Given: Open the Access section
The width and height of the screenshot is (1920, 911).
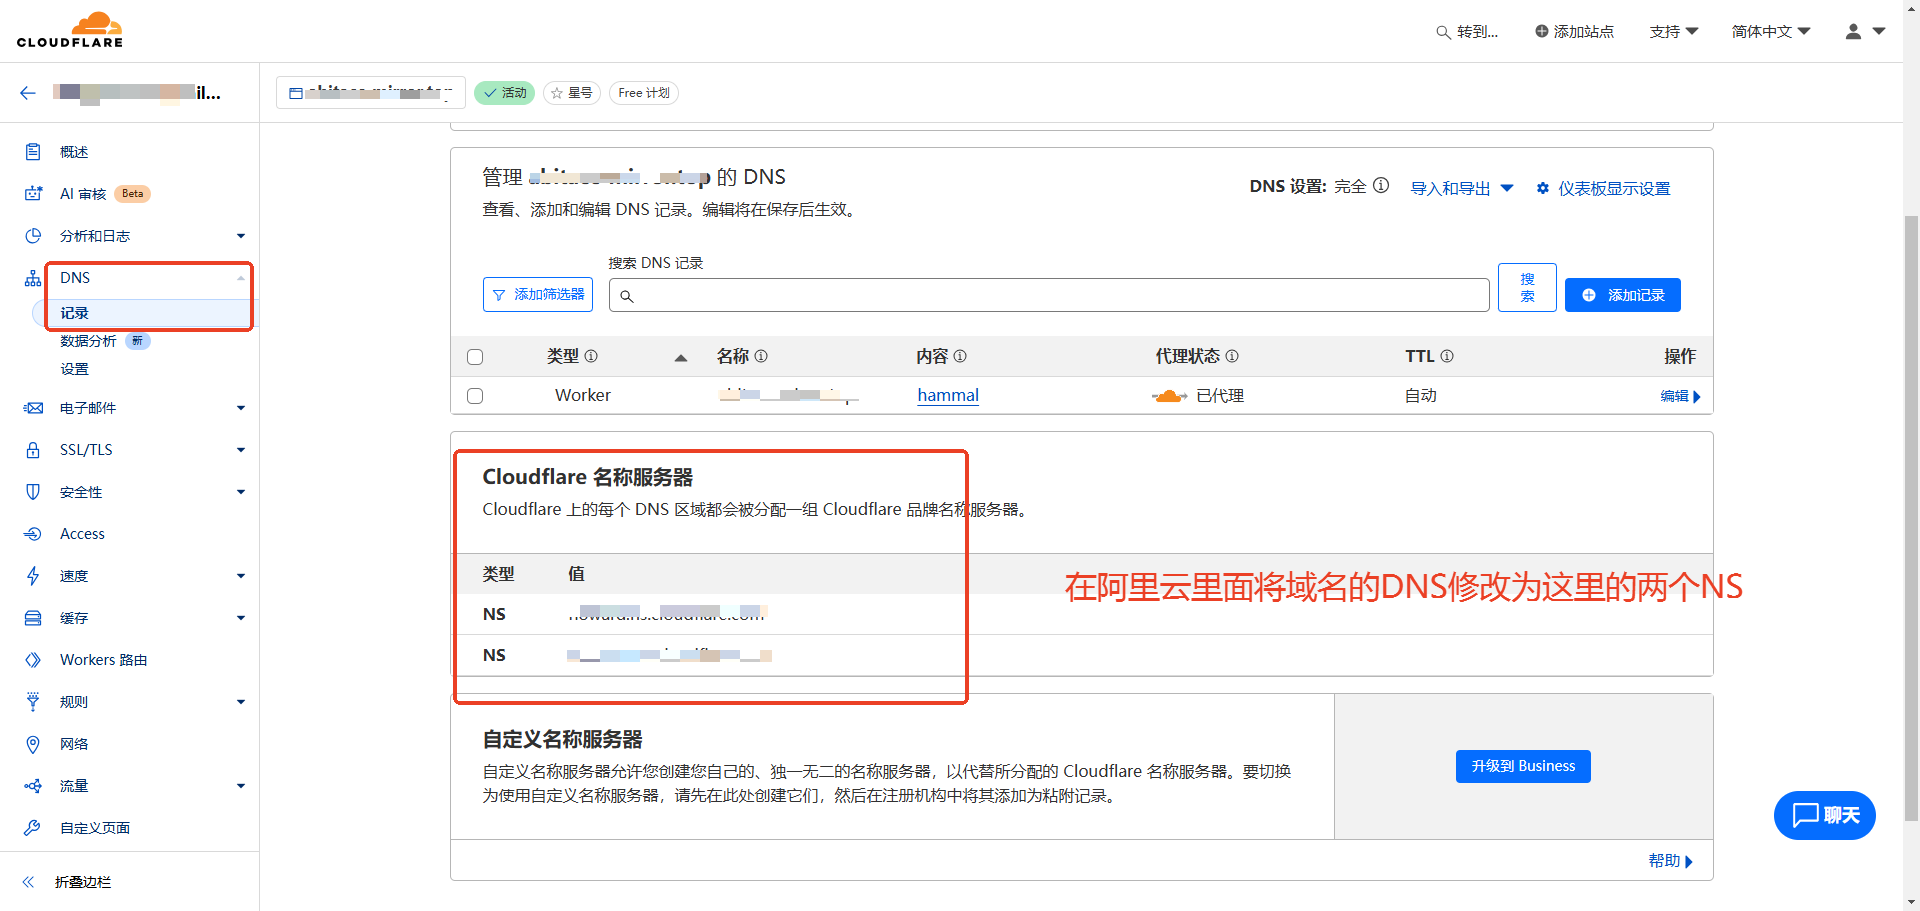Looking at the screenshot, I should tap(82, 534).
